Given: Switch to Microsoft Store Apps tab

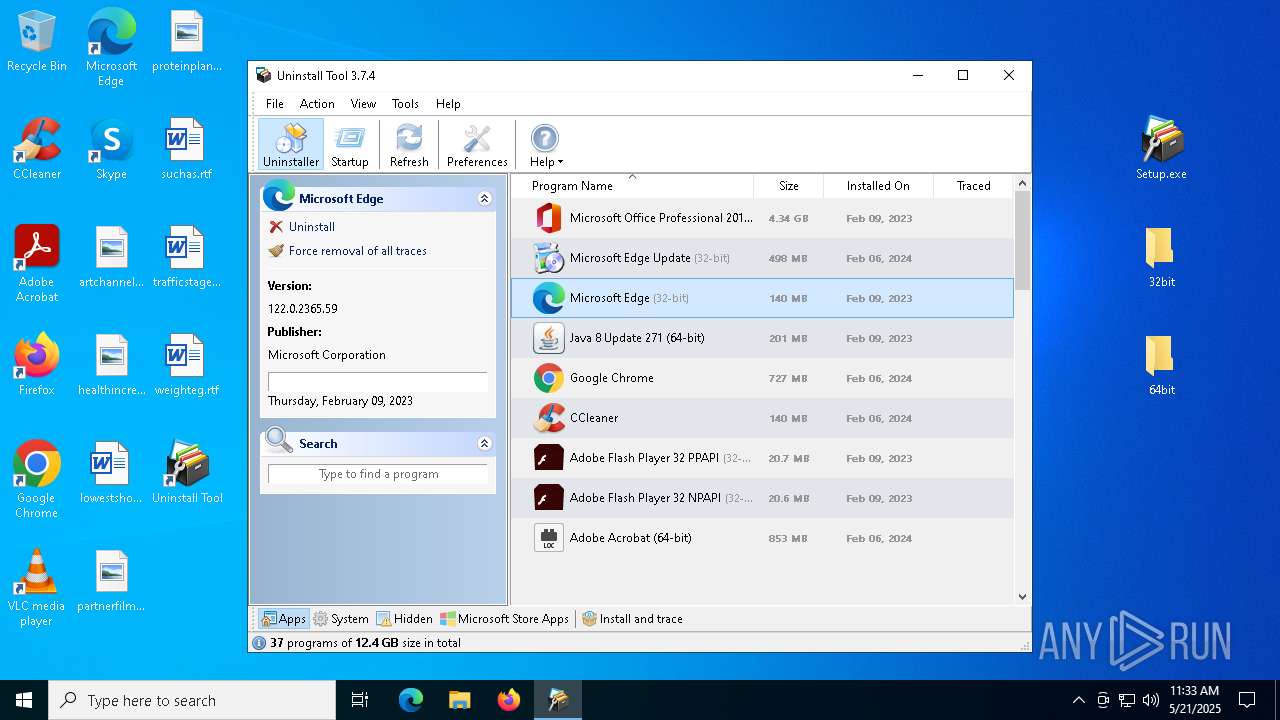Looking at the screenshot, I should point(505,619).
